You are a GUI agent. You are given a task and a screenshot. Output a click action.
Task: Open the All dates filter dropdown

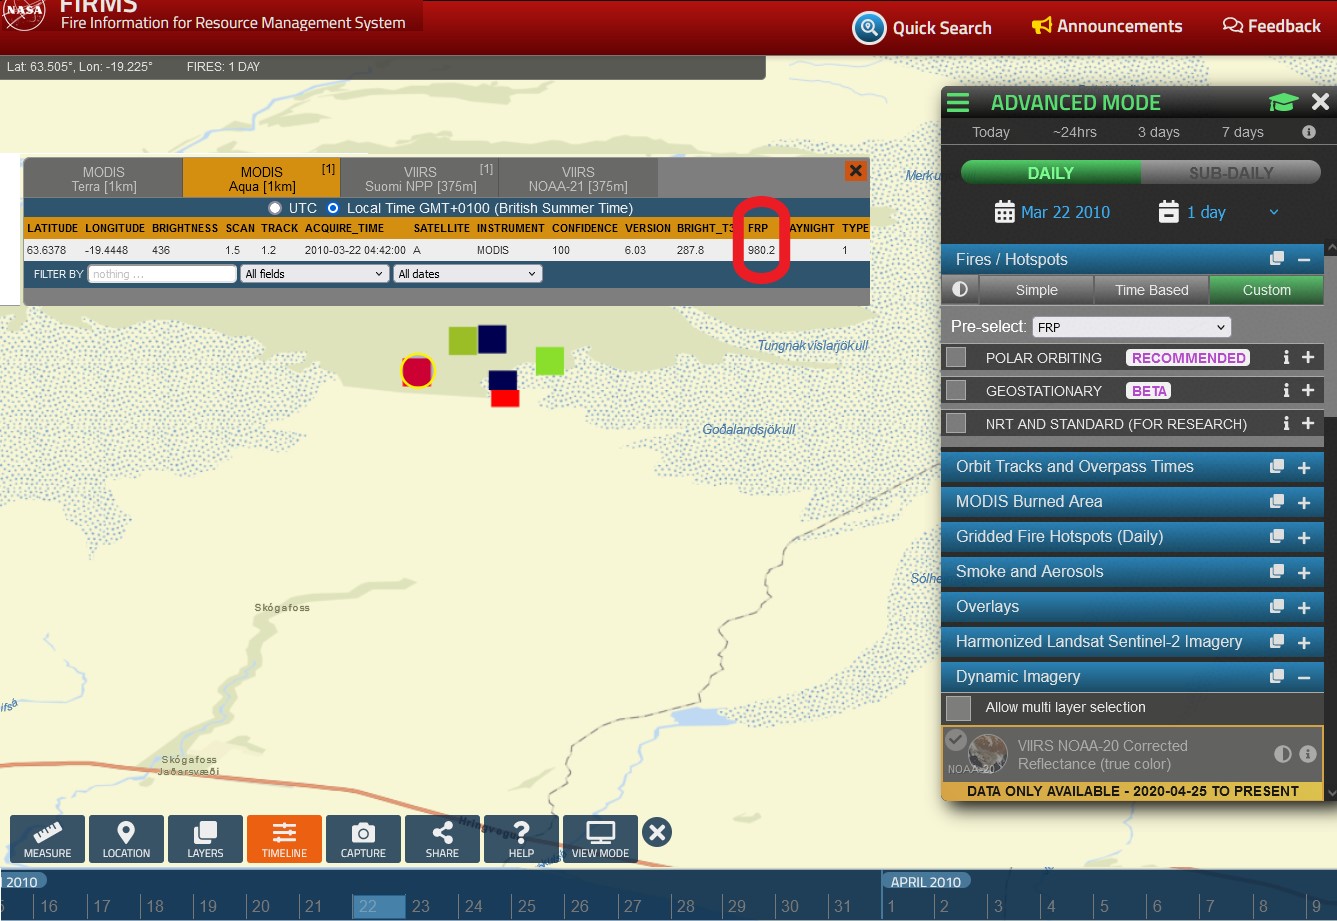pyautogui.click(x=467, y=274)
